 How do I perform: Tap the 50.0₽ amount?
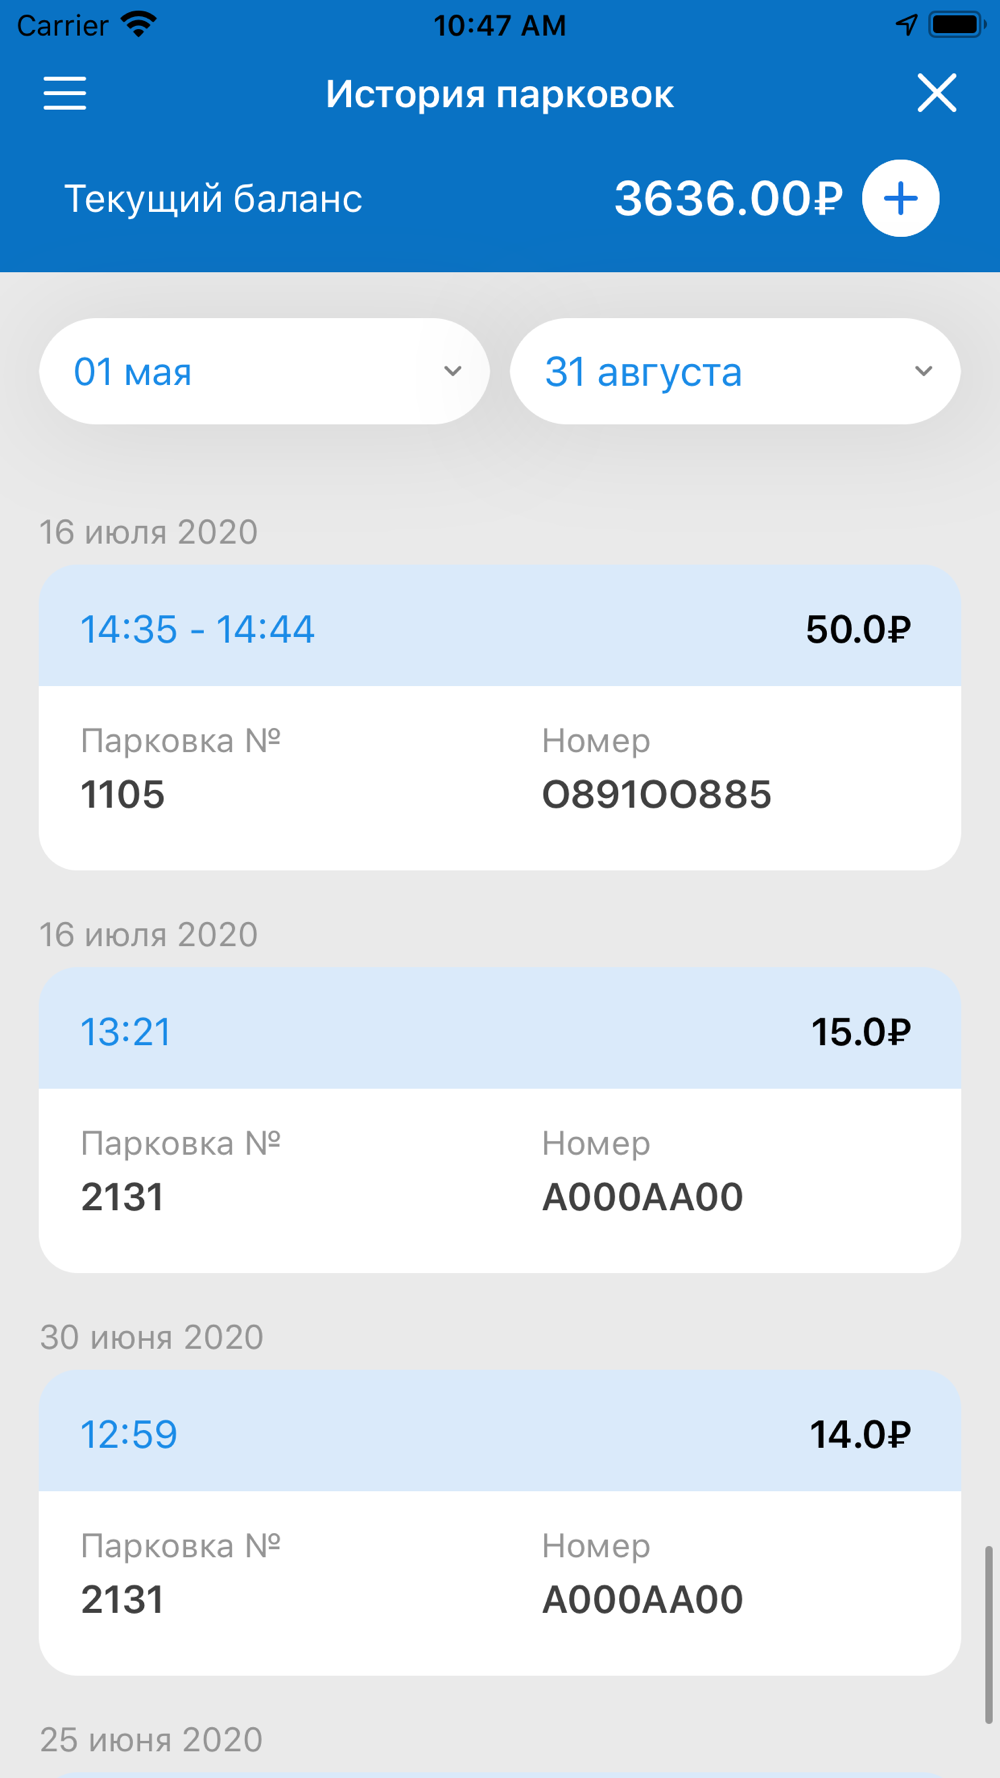coord(858,629)
